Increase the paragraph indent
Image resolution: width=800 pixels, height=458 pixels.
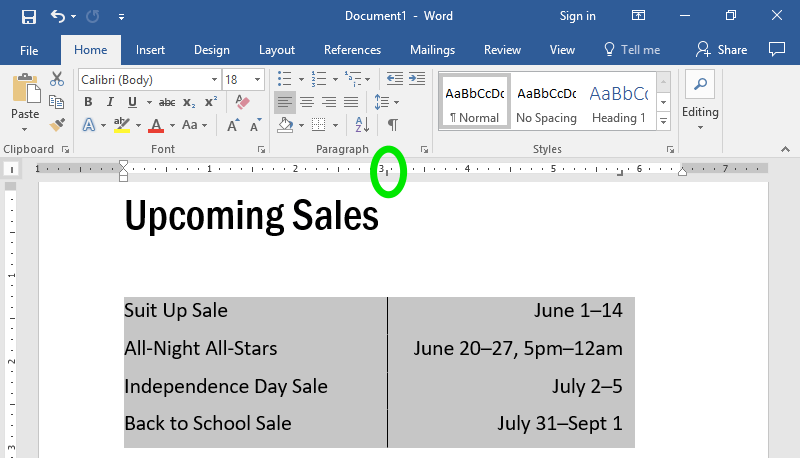[415, 79]
